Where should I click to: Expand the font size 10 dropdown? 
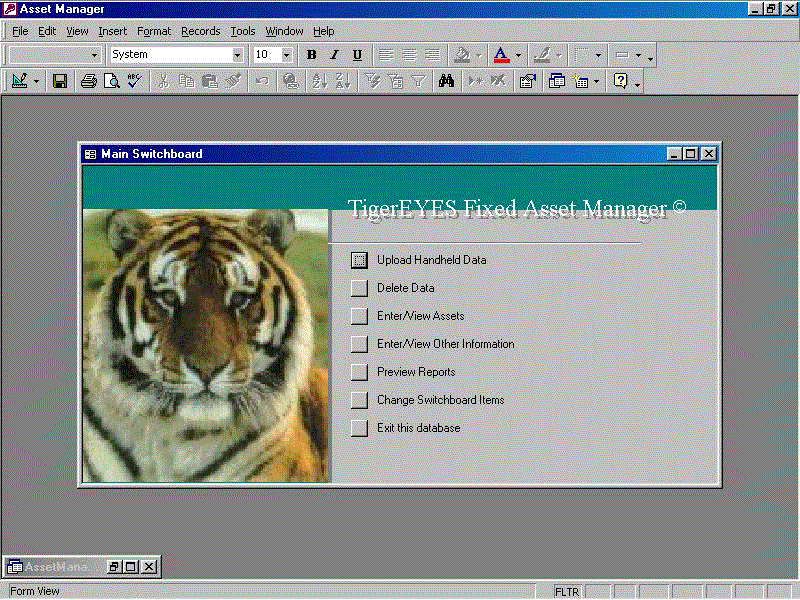(x=286, y=55)
